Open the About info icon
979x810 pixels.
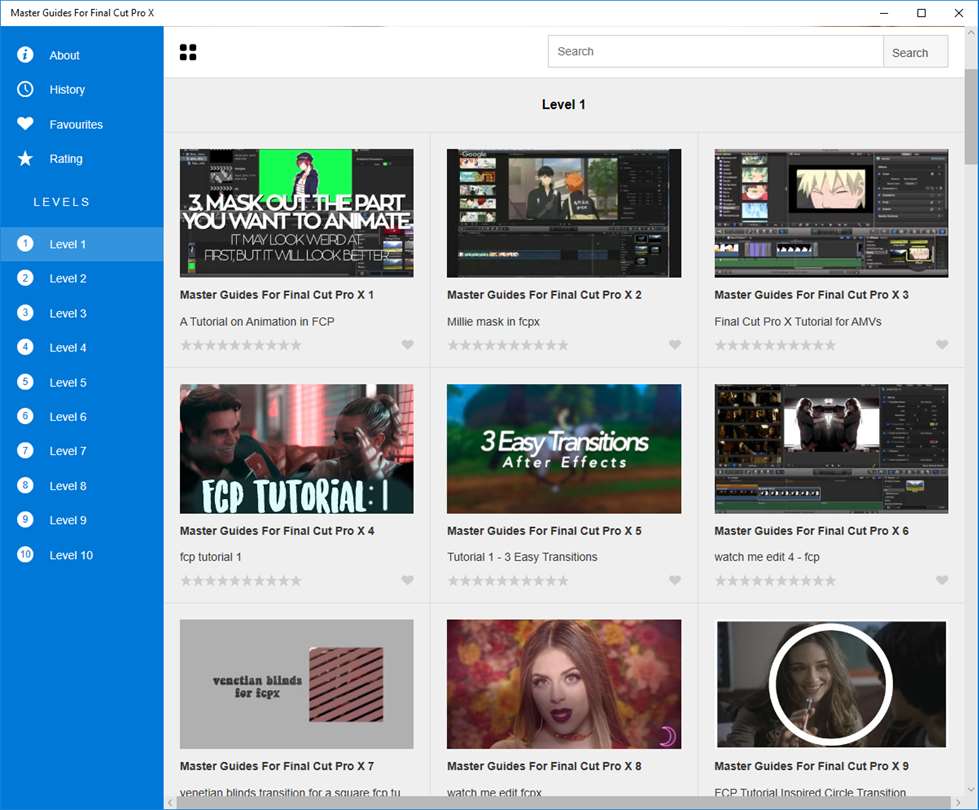pos(25,55)
